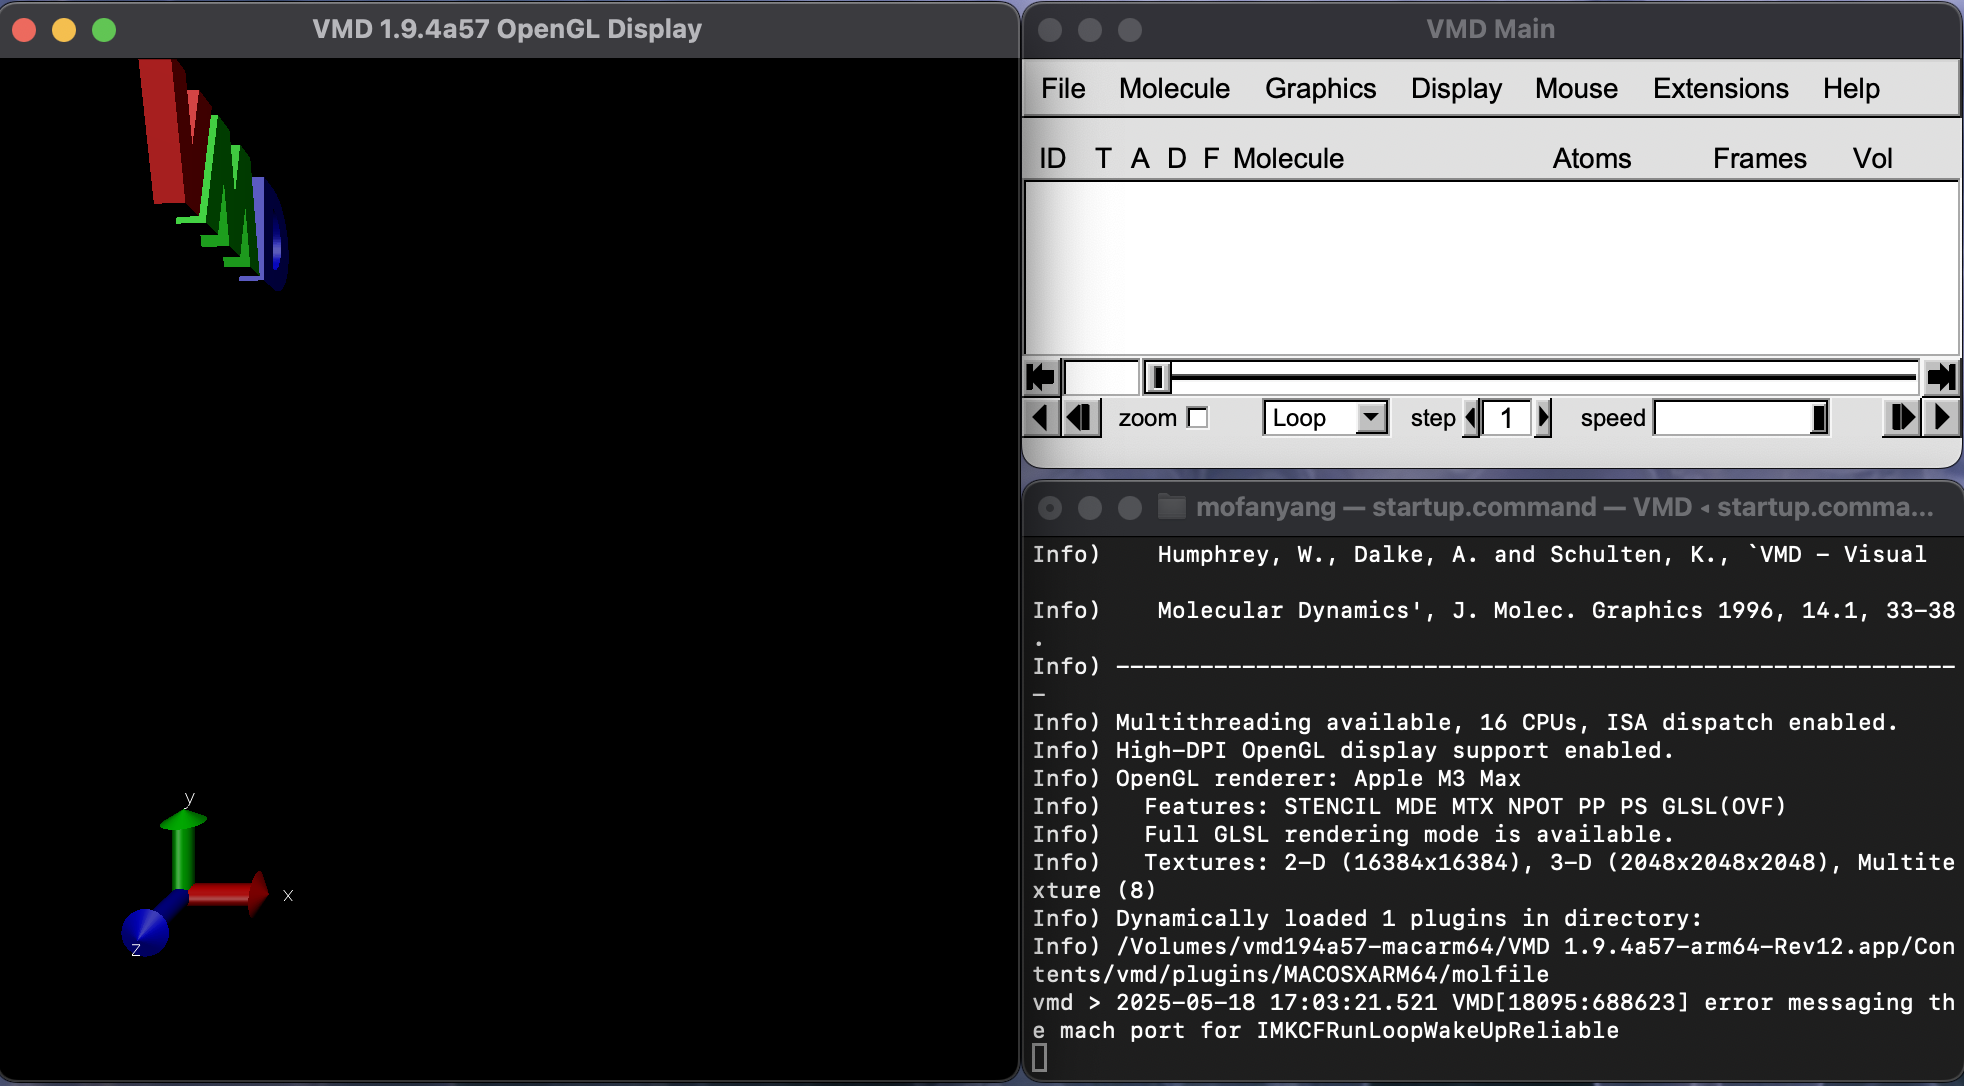
Task: Click the 'zoom' label in VMD Main
Action: [1147, 418]
